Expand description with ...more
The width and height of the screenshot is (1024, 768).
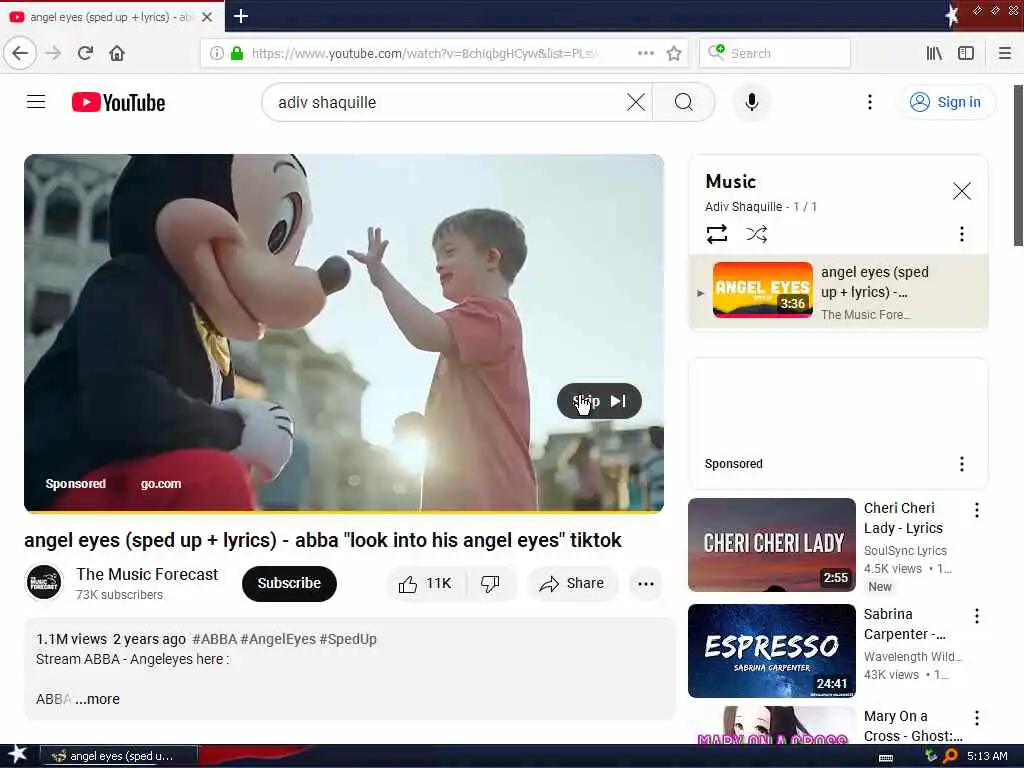(x=97, y=699)
